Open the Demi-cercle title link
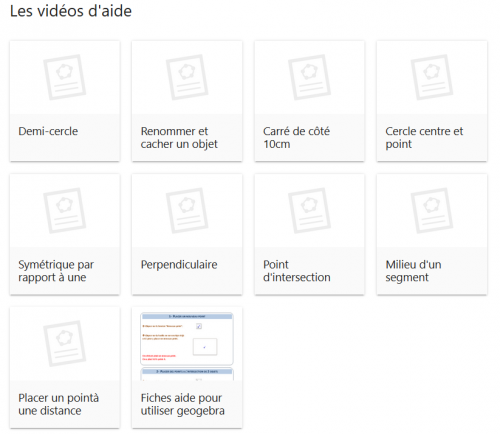Screen dimensions: 500x434 48,131
